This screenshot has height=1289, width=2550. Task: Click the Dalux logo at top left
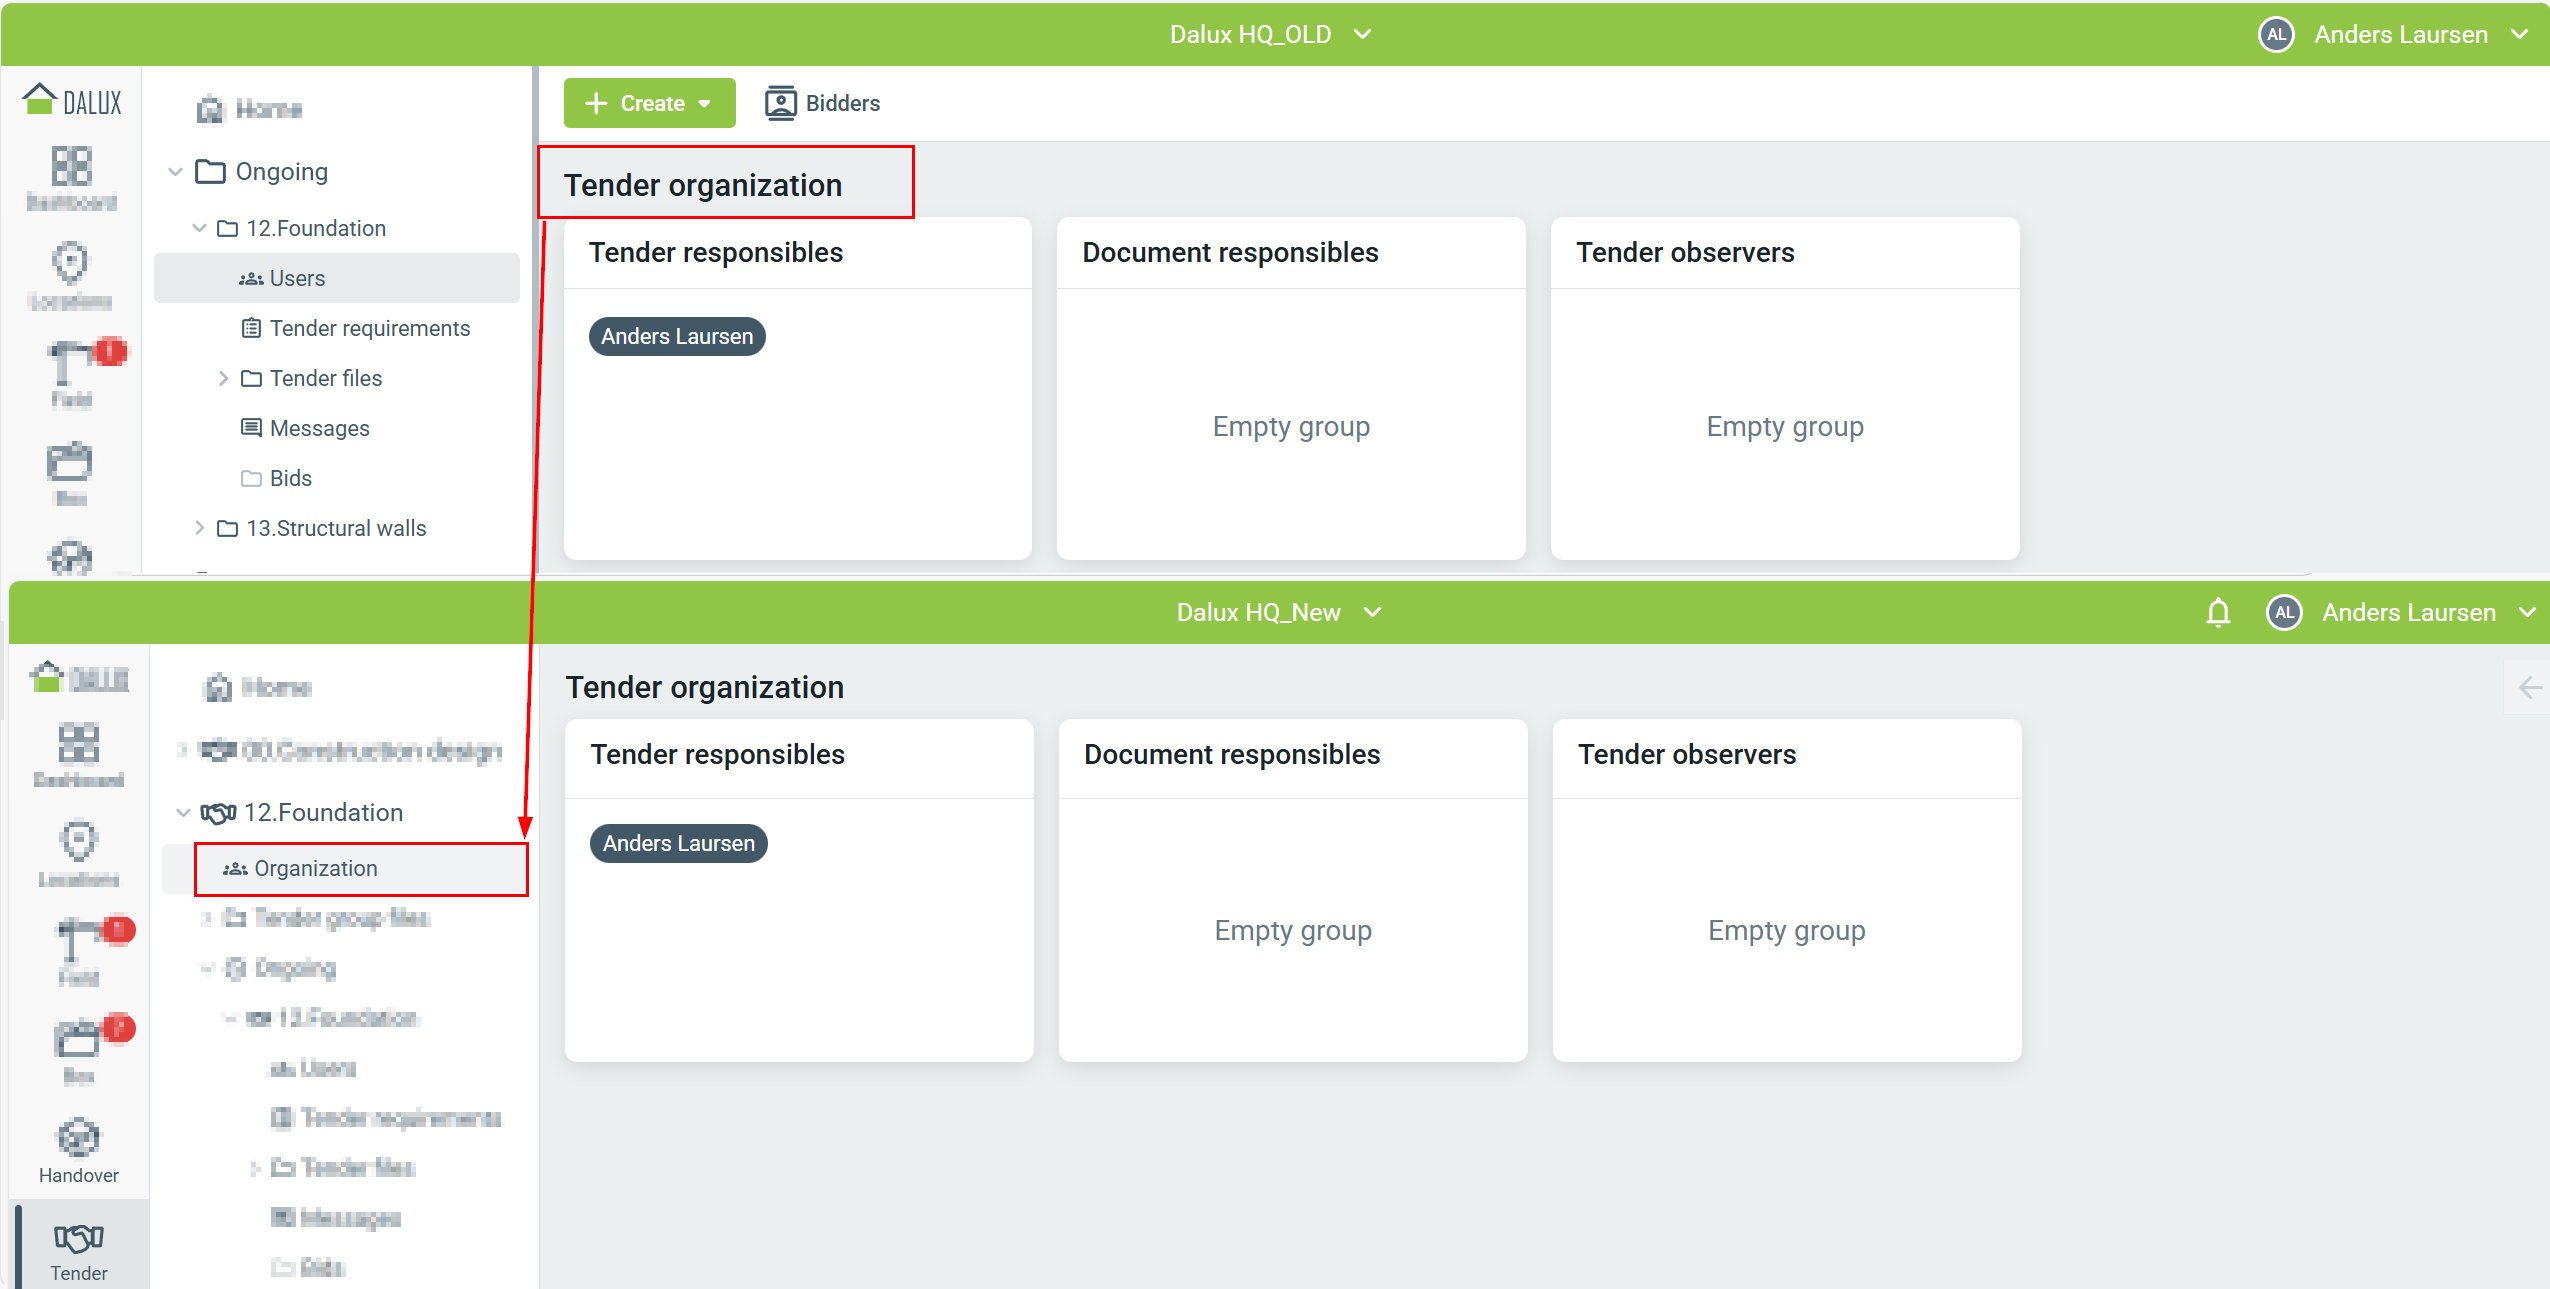pos(72,101)
